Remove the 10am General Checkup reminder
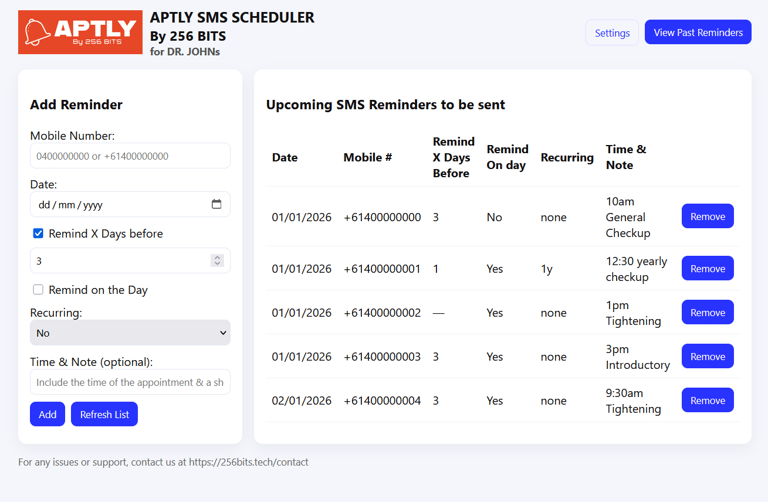 [x=707, y=217]
